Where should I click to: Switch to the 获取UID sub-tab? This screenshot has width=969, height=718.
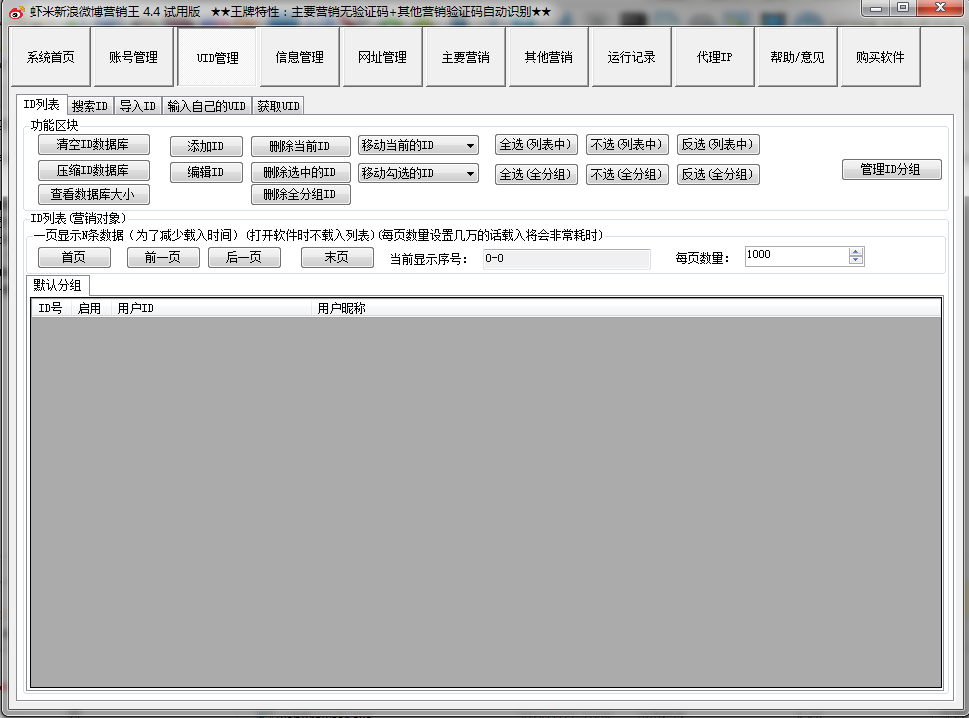(x=277, y=106)
